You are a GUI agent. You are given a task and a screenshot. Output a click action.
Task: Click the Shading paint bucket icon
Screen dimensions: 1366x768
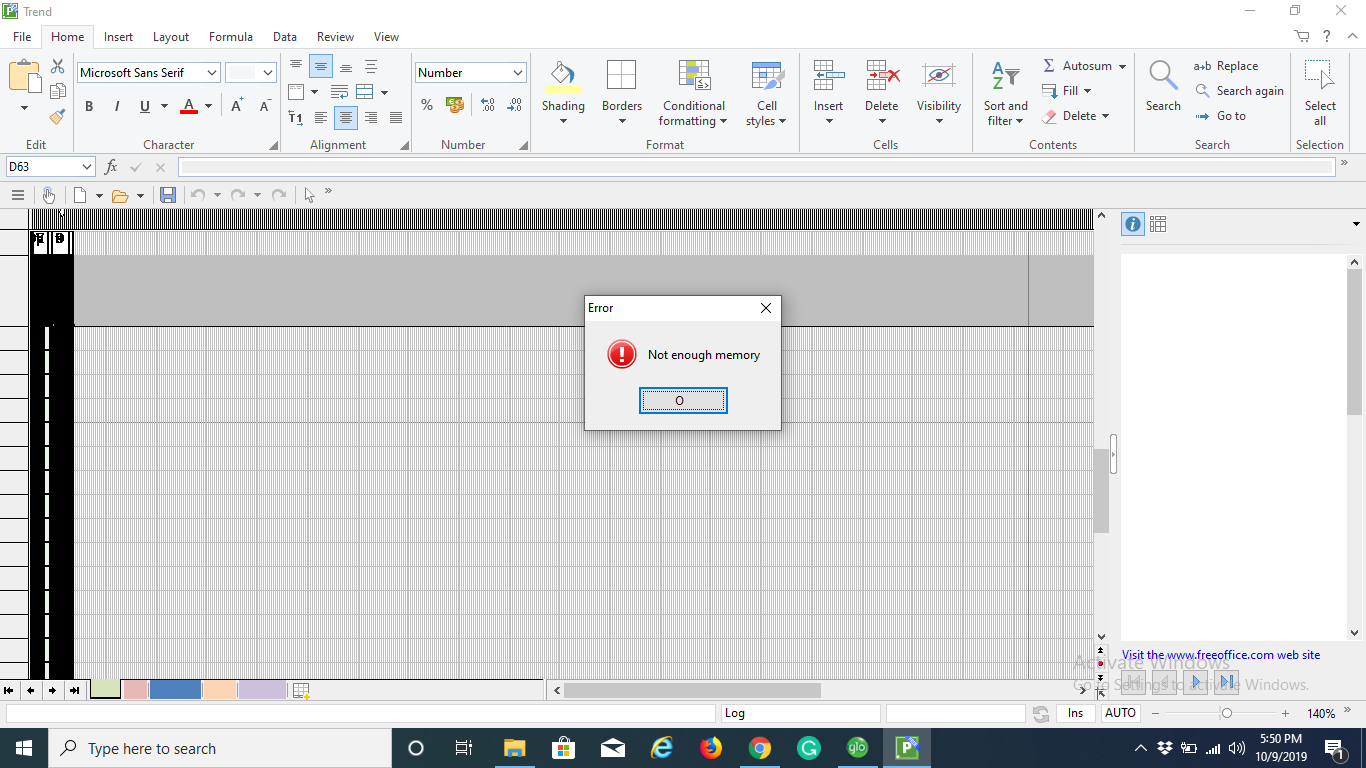pyautogui.click(x=563, y=76)
